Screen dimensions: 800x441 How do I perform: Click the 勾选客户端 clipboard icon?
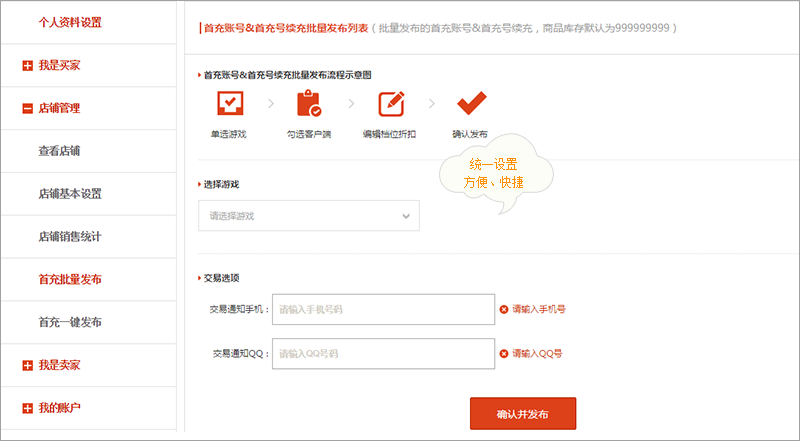(x=309, y=103)
